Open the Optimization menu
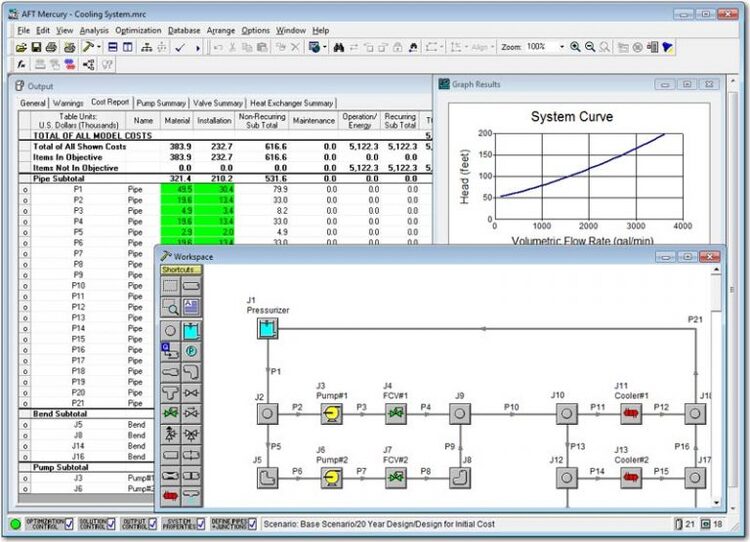Image resolution: width=750 pixels, height=542 pixels. tap(137, 31)
